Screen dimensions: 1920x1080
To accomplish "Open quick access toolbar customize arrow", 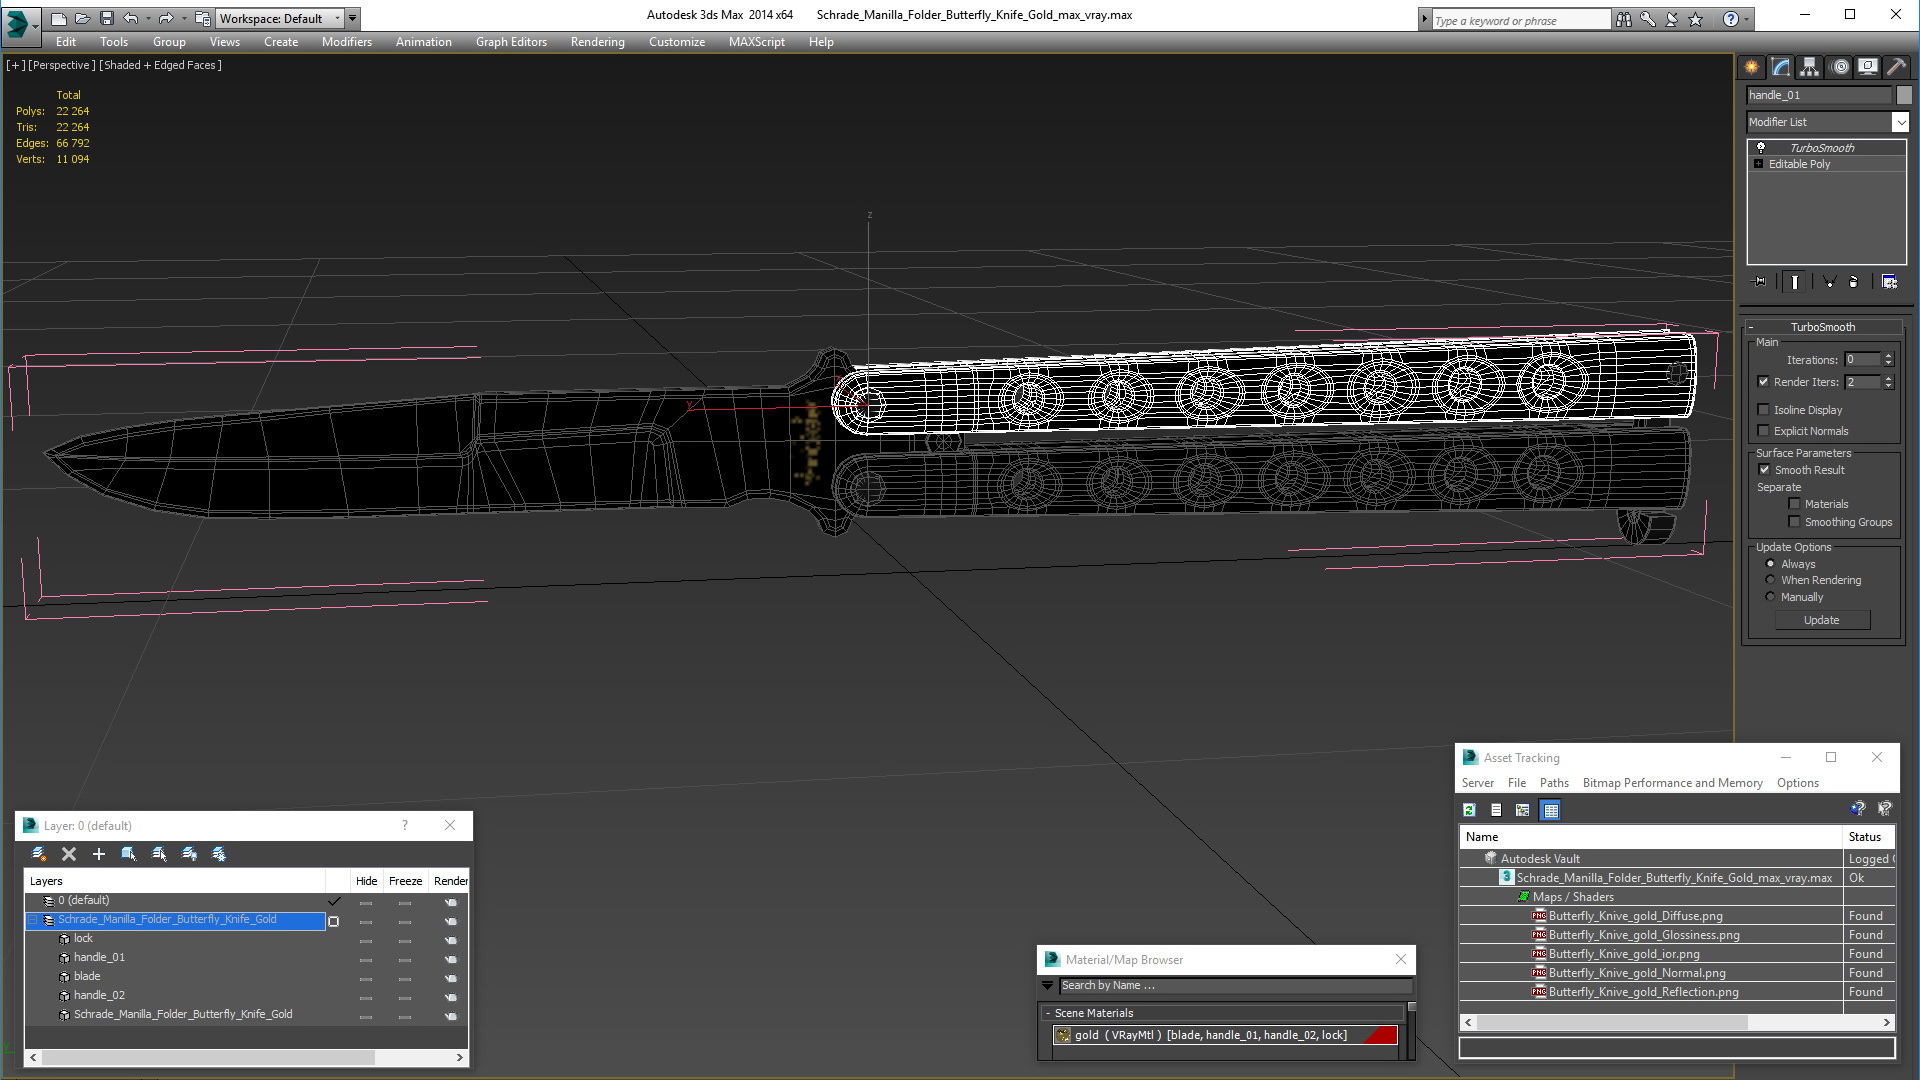I will click(353, 18).
